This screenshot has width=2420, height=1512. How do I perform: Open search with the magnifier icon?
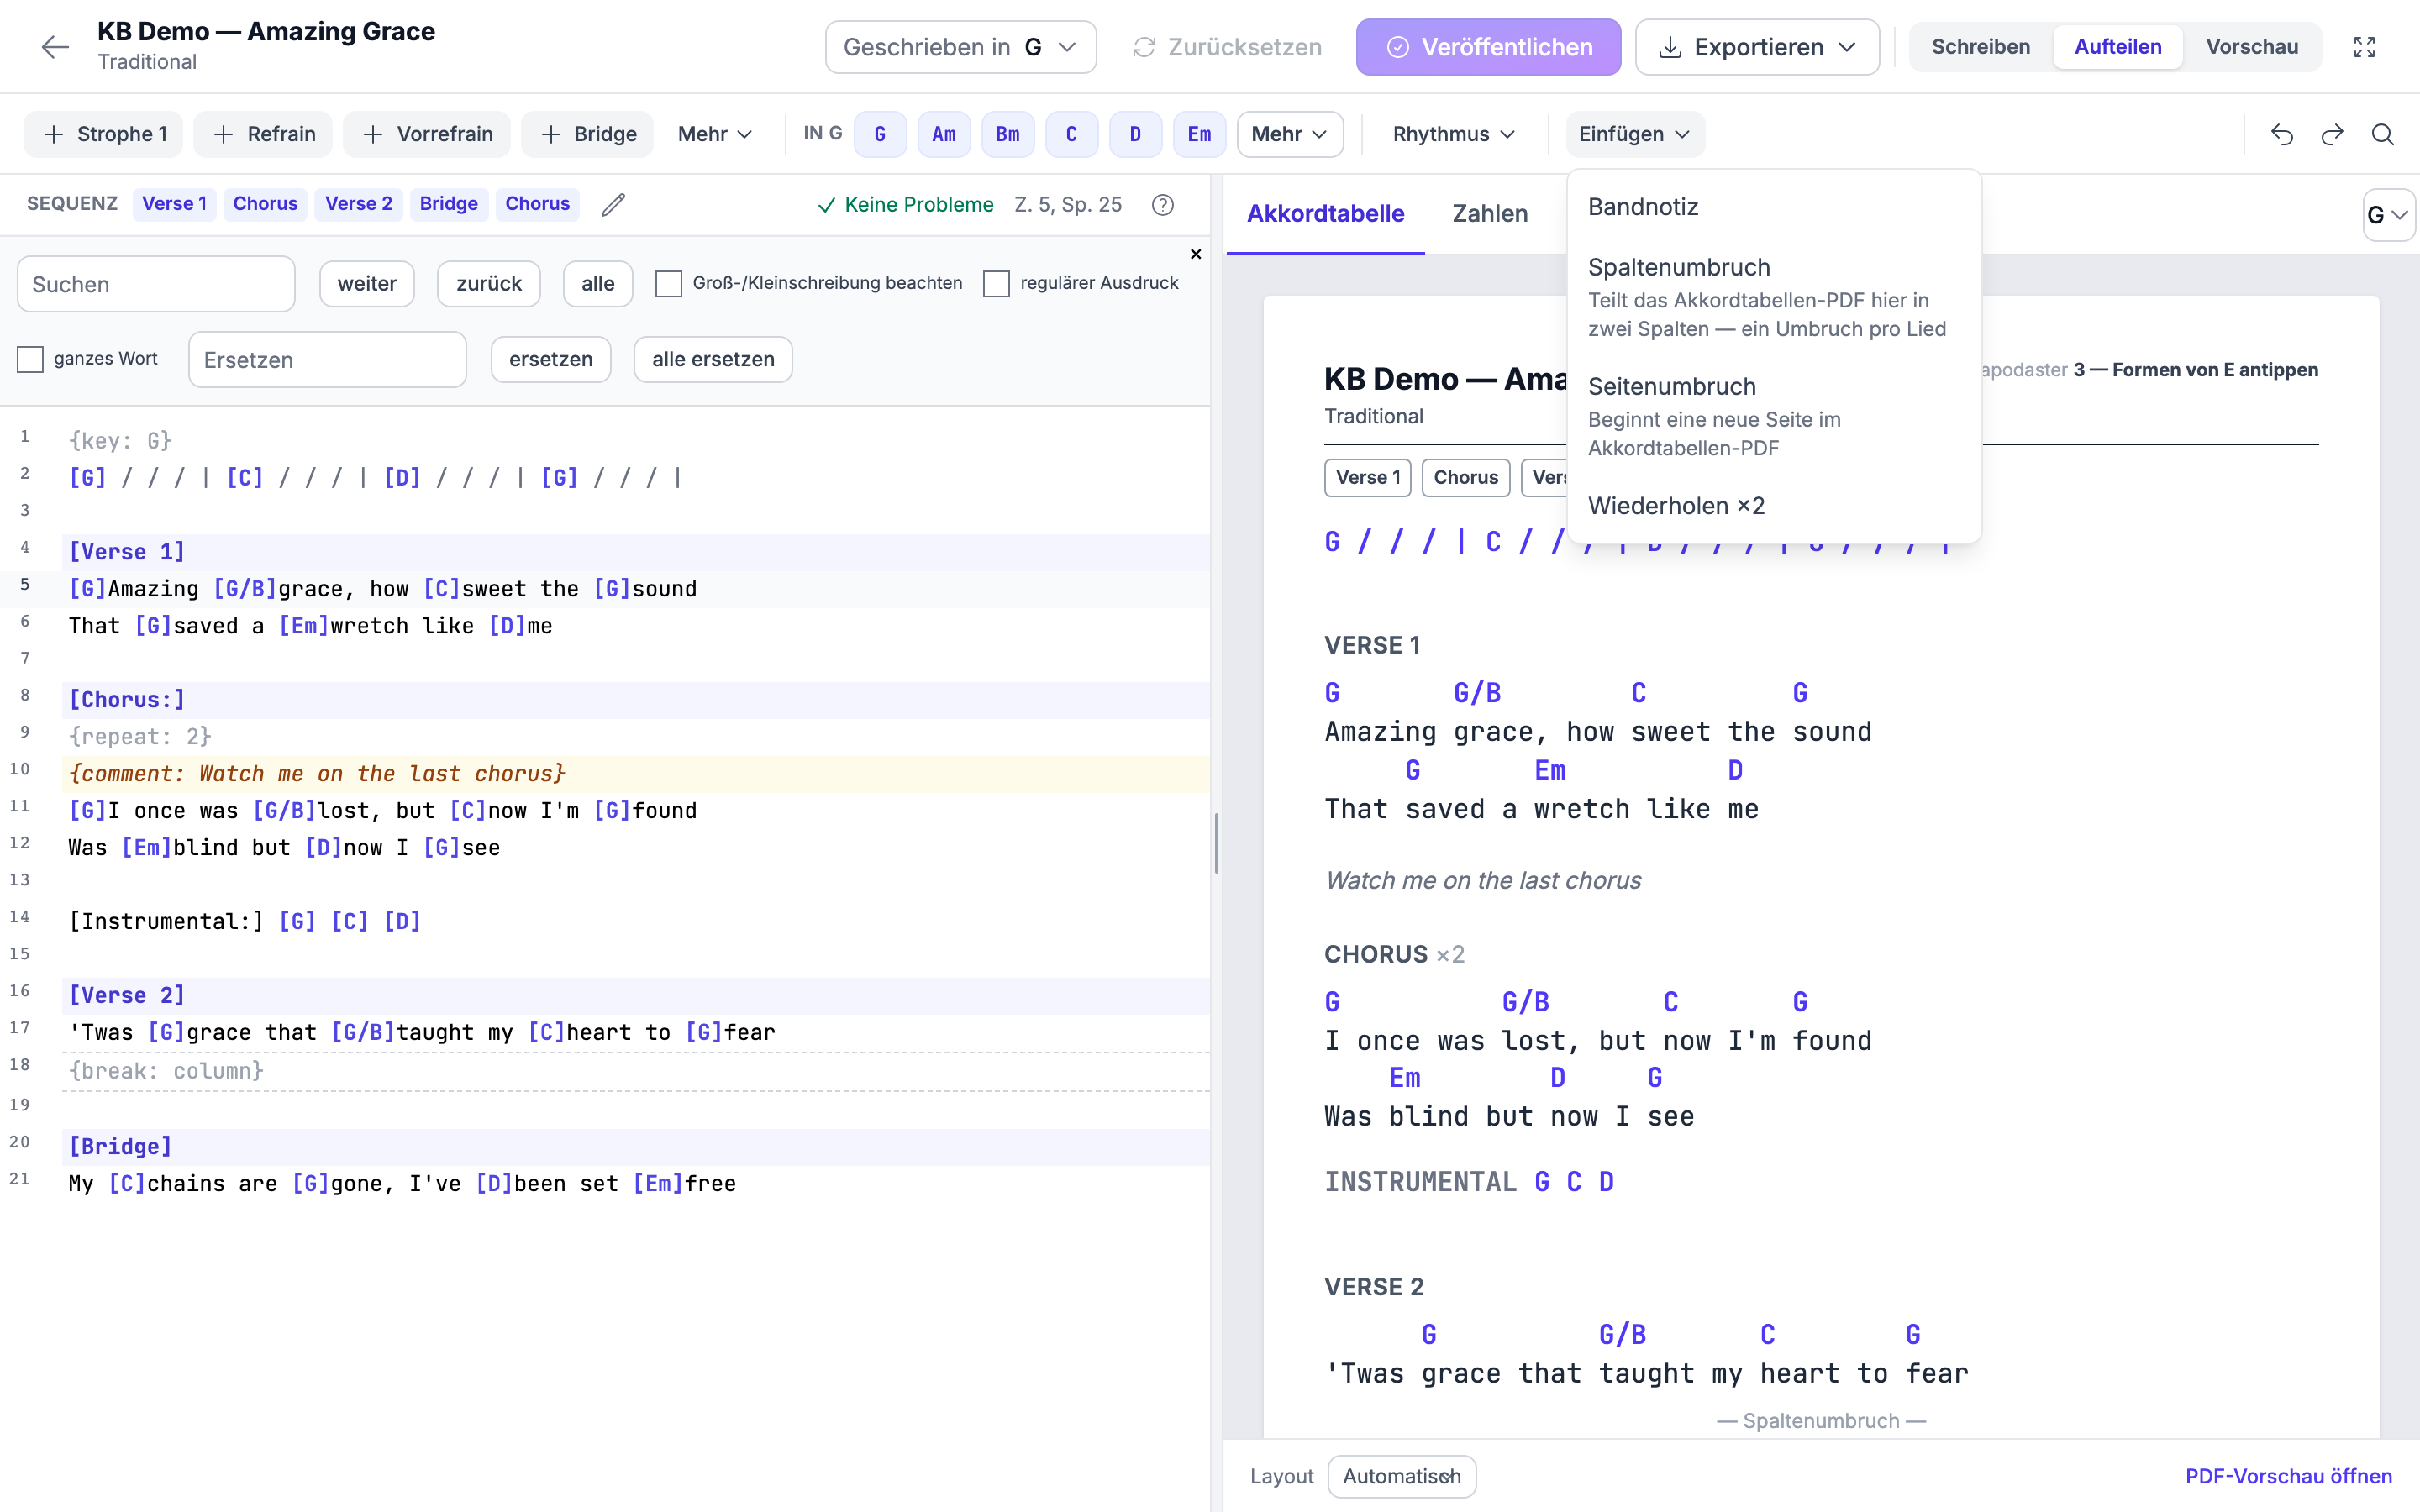tap(2383, 134)
